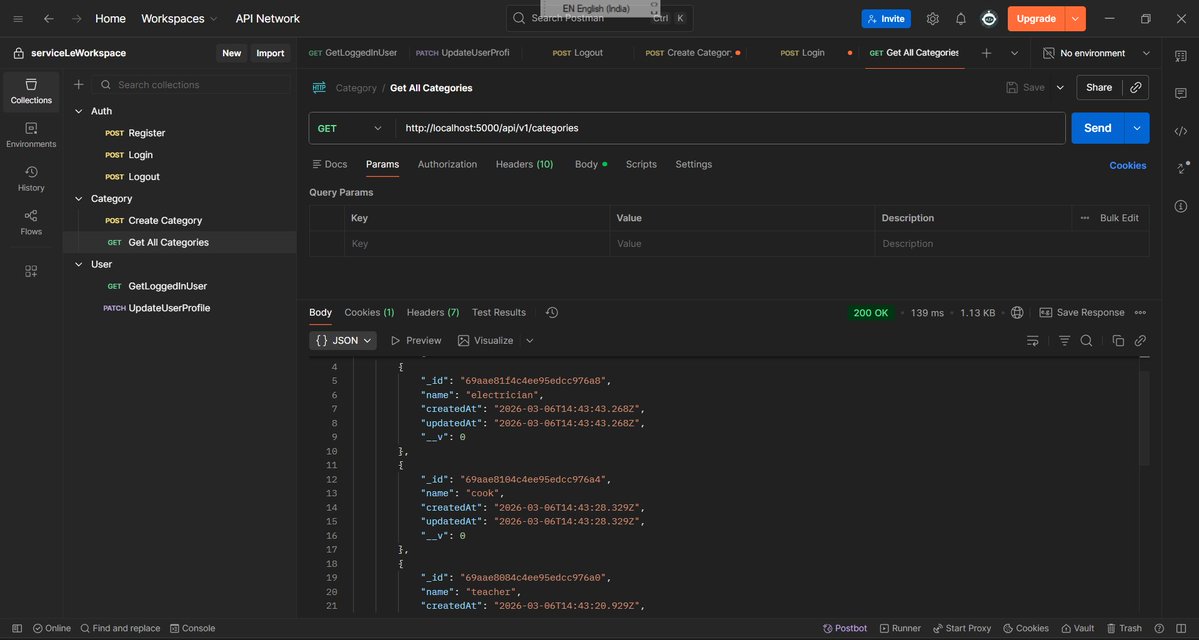Viewport: 1199px width, 640px height.
Task: Click the network globe icon in response bar
Action: (x=1017, y=312)
